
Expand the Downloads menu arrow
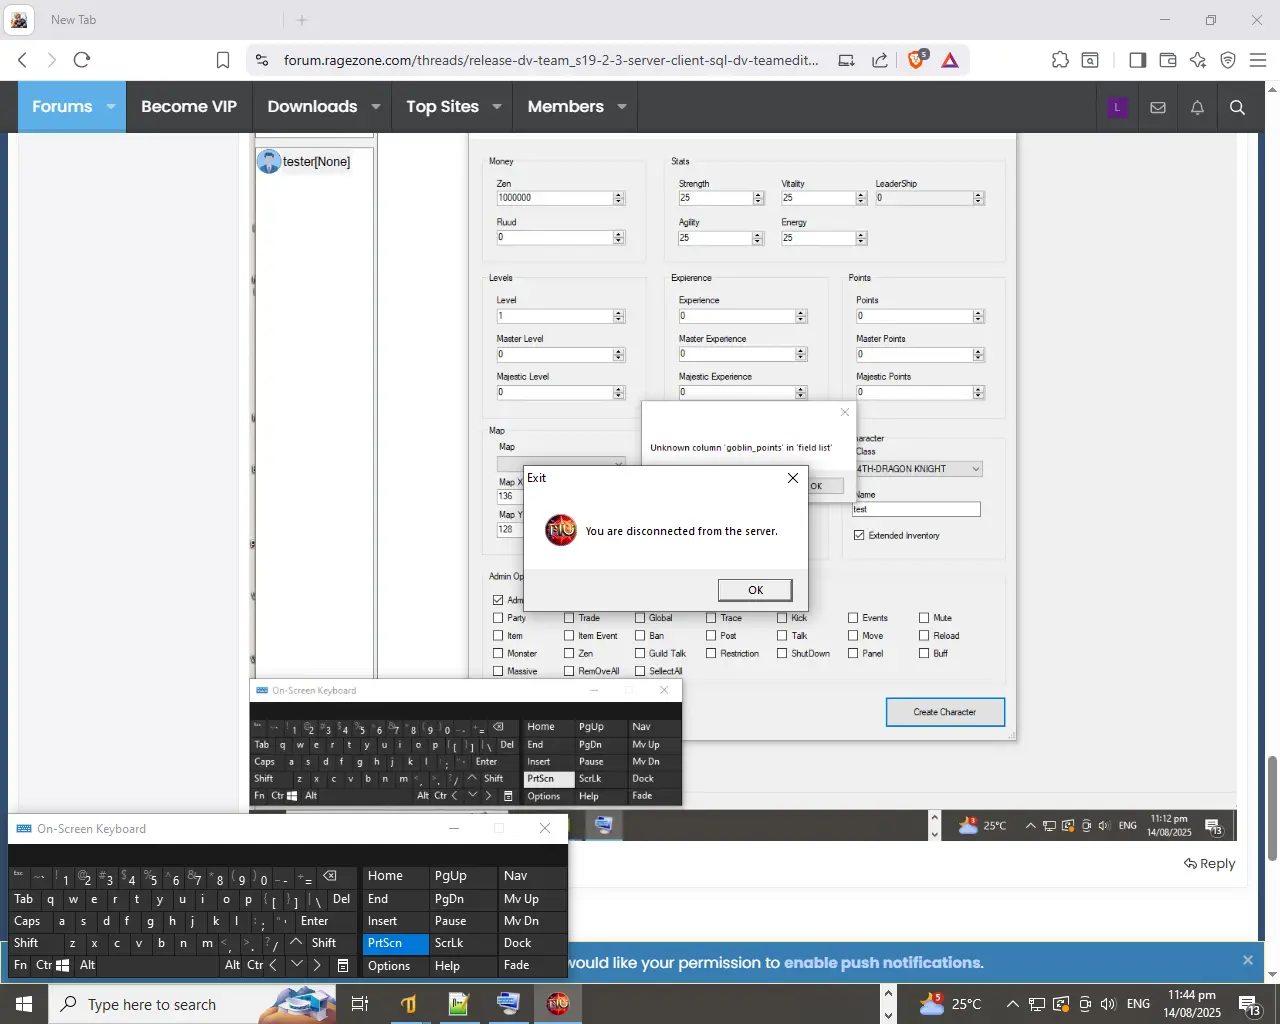376,107
